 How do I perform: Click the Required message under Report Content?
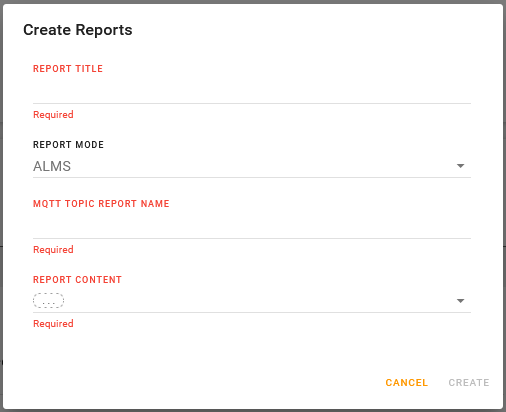click(x=53, y=324)
